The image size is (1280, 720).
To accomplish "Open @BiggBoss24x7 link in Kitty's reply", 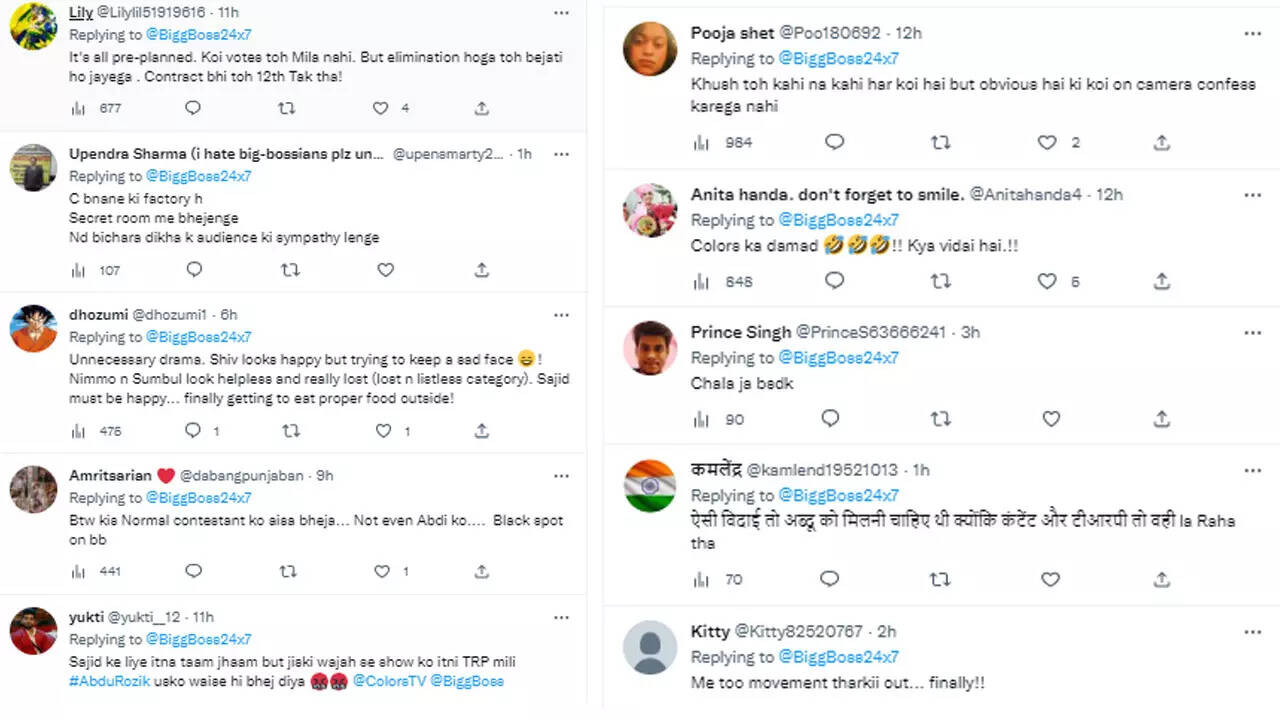I will coord(838,657).
